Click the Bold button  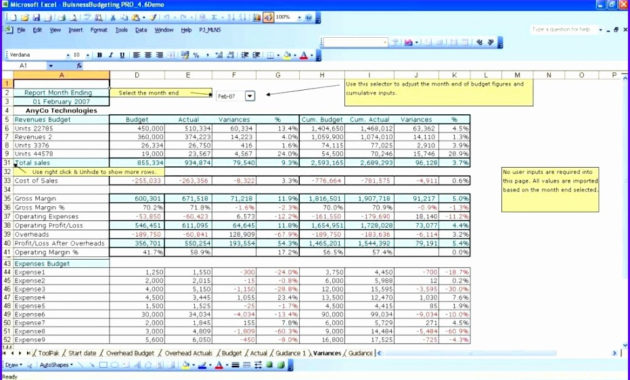point(99,55)
